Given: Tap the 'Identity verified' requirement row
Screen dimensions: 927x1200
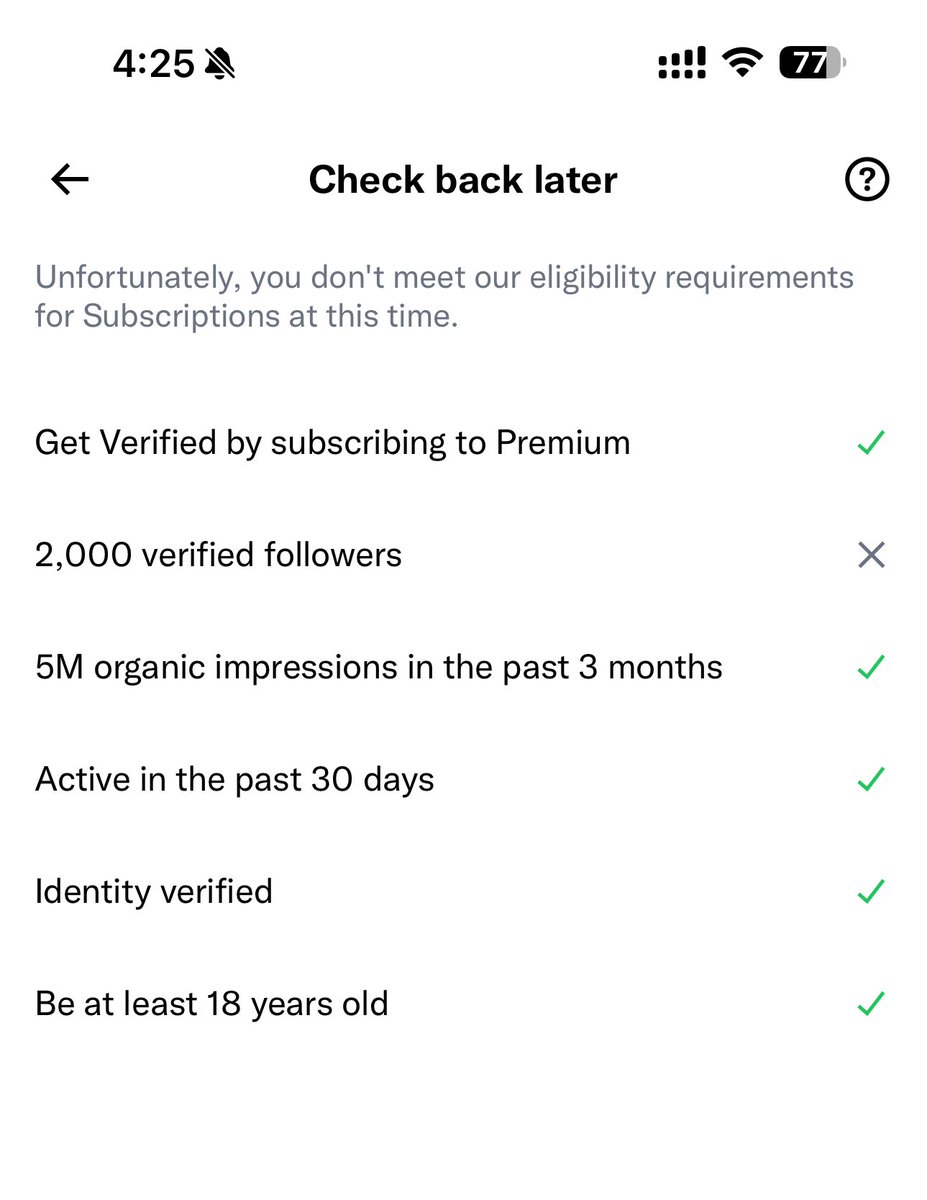Looking at the screenshot, I should click(x=153, y=891).
